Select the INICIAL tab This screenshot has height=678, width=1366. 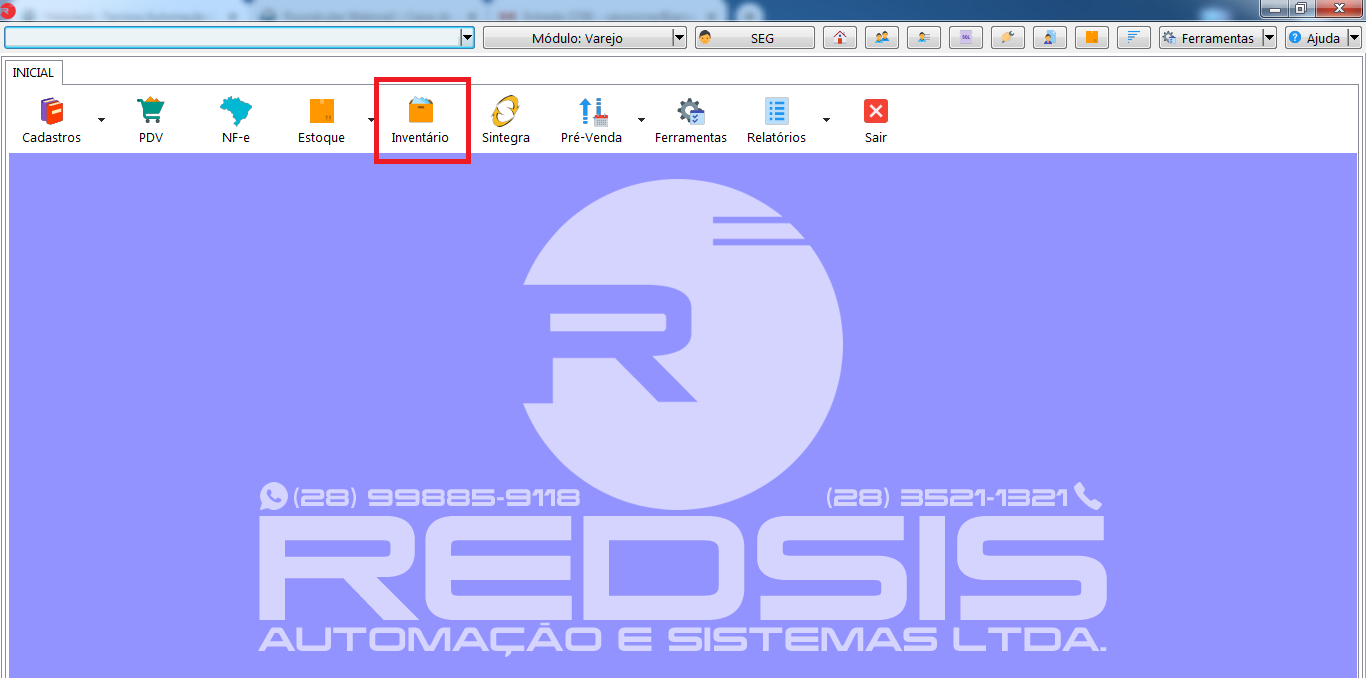tap(33, 73)
